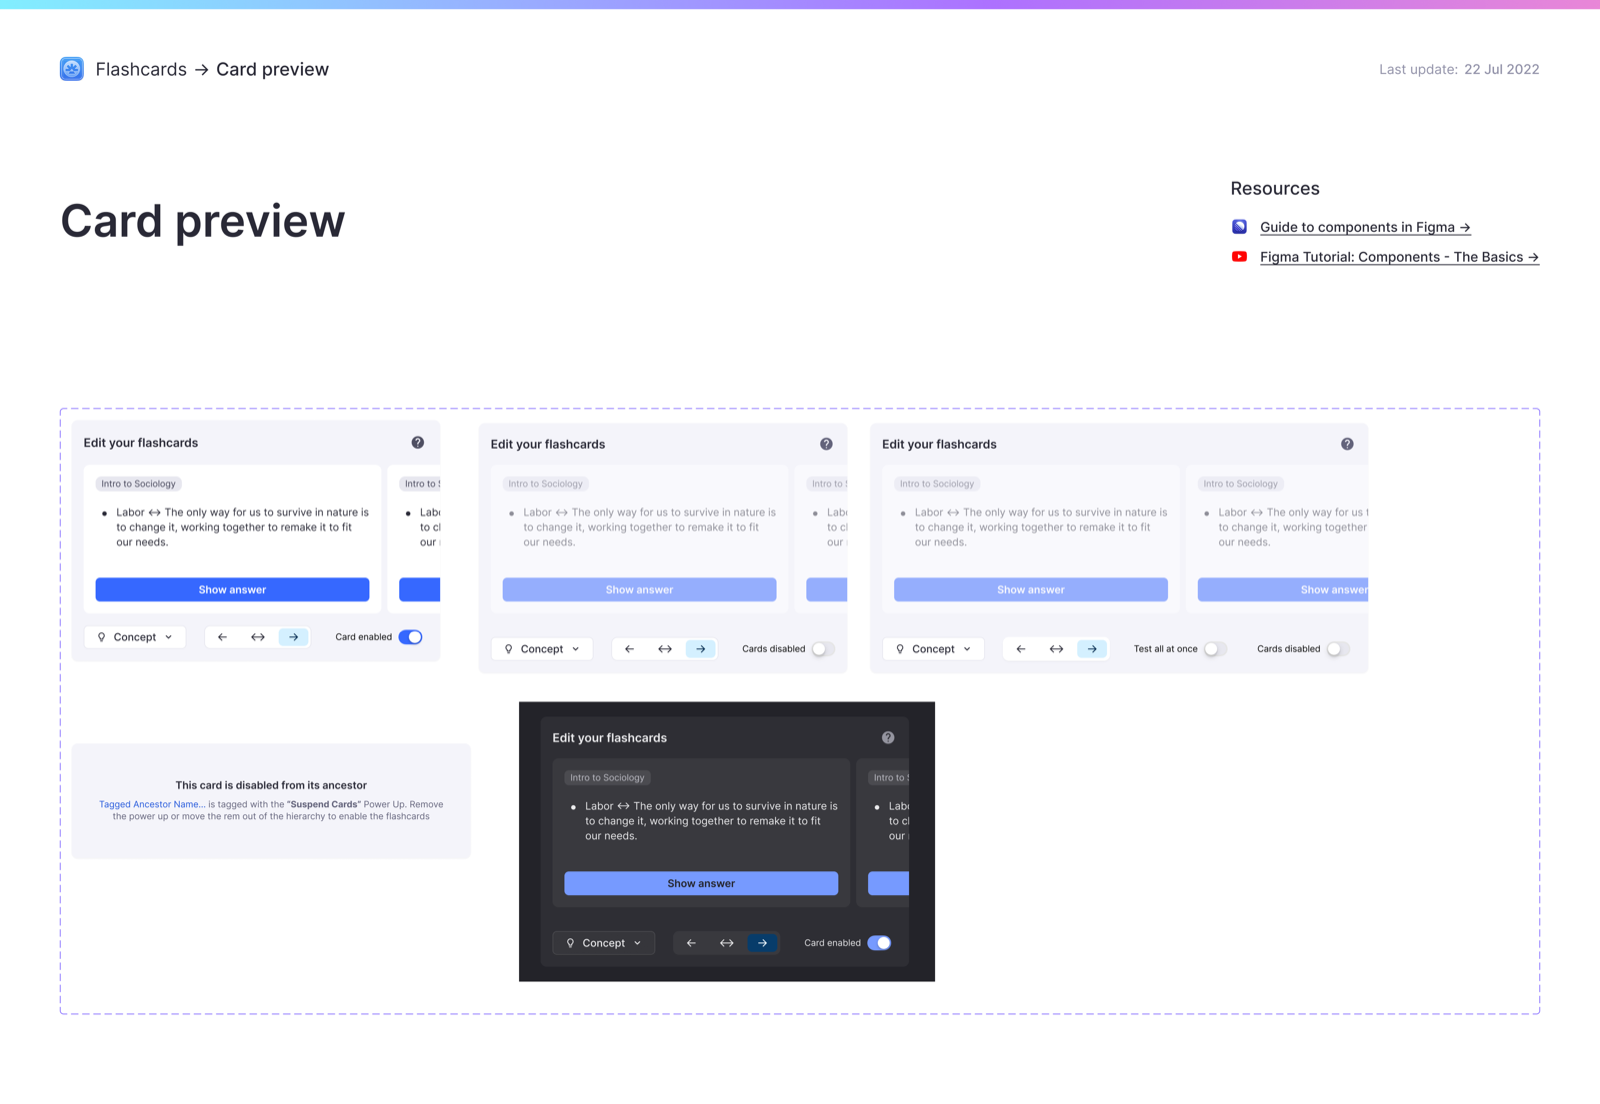Toggle Cards disabled switch in middle panel
The height and width of the screenshot is (1104, 1600).
(x=822, y=649)
